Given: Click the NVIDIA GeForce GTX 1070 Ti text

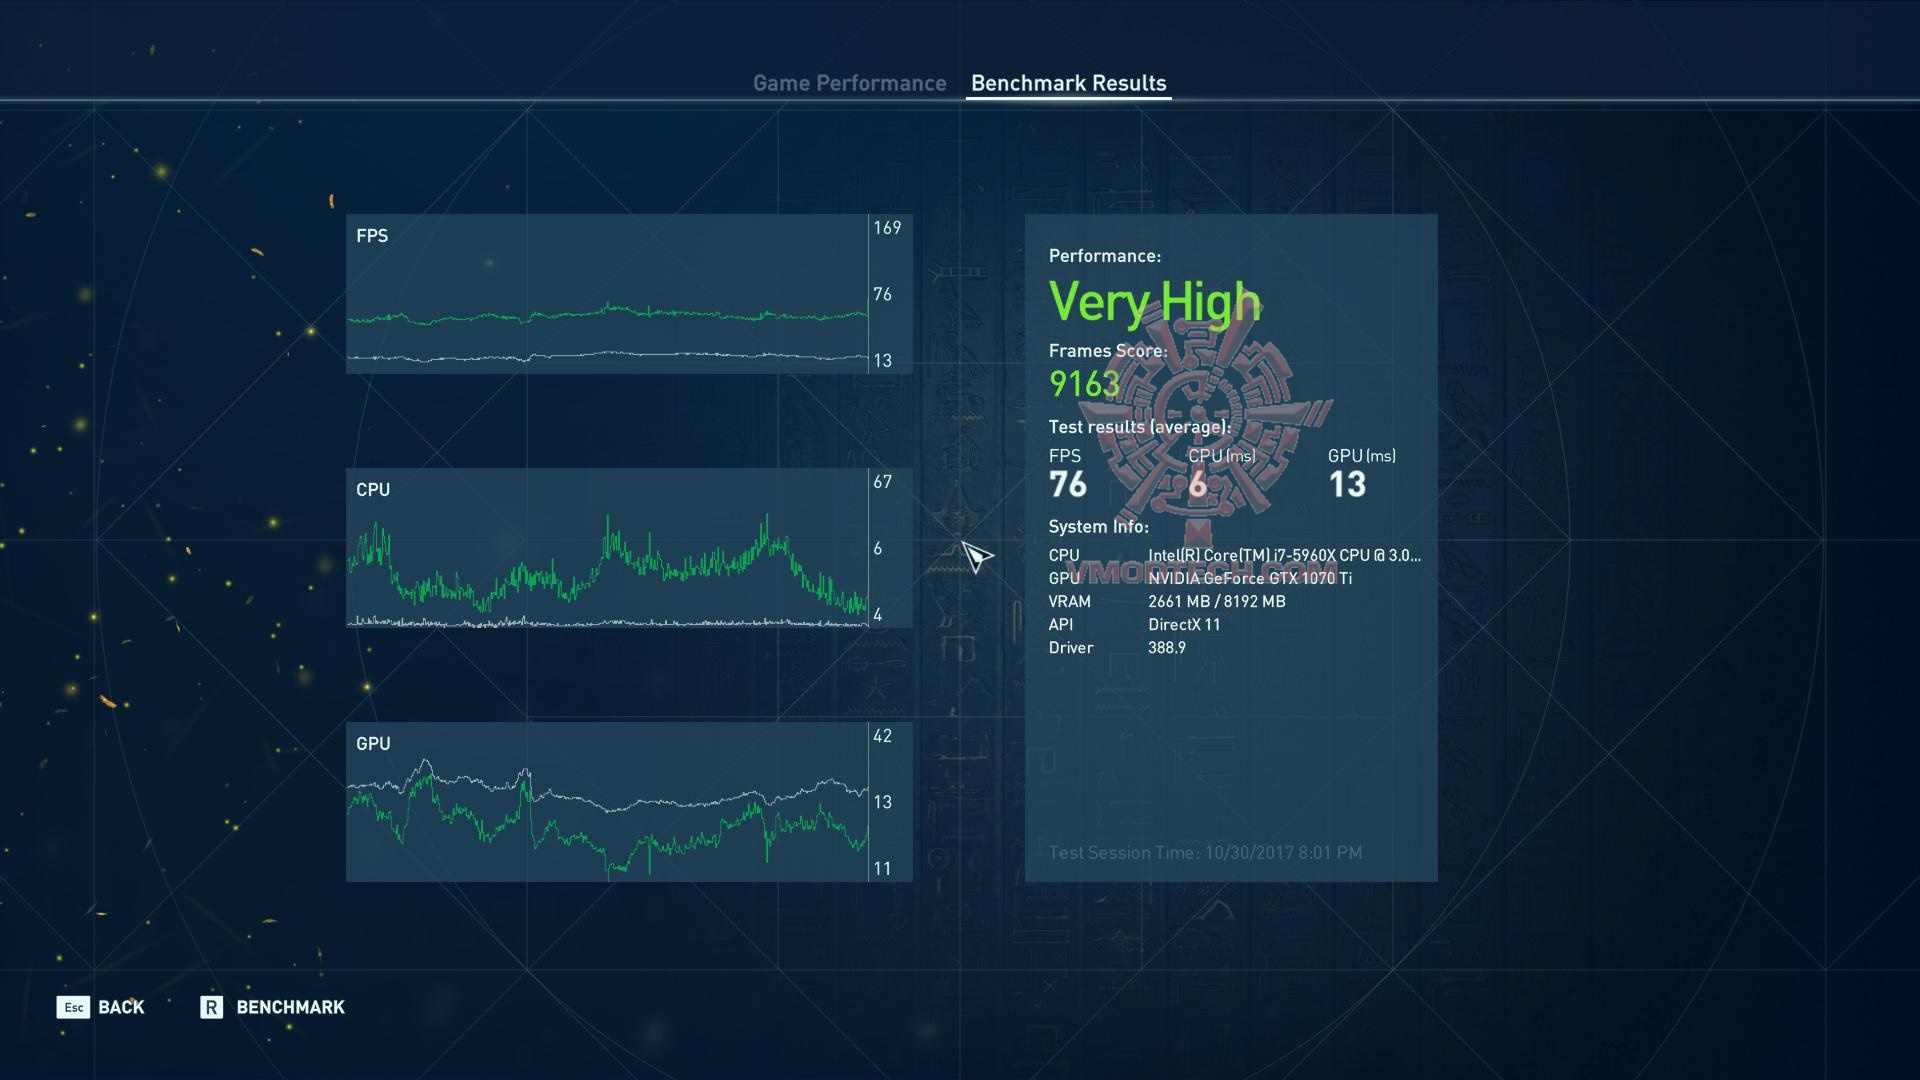Looking at the screenshot, I should 1250,578.
